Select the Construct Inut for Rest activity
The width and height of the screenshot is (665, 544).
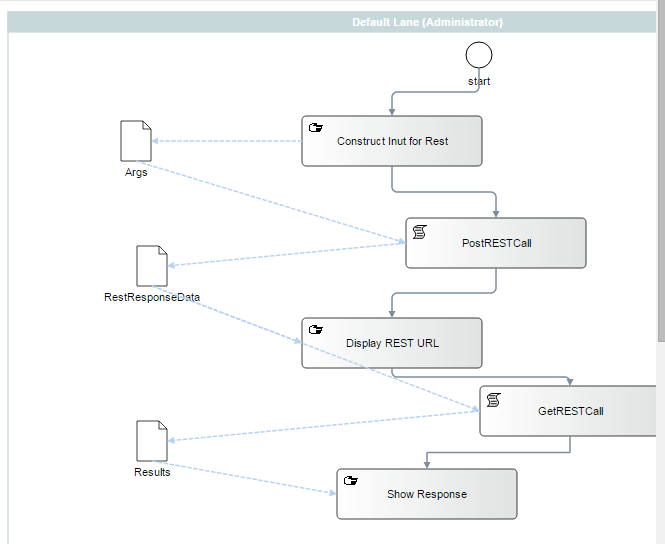pyautogui.click(x=392, y=141)
